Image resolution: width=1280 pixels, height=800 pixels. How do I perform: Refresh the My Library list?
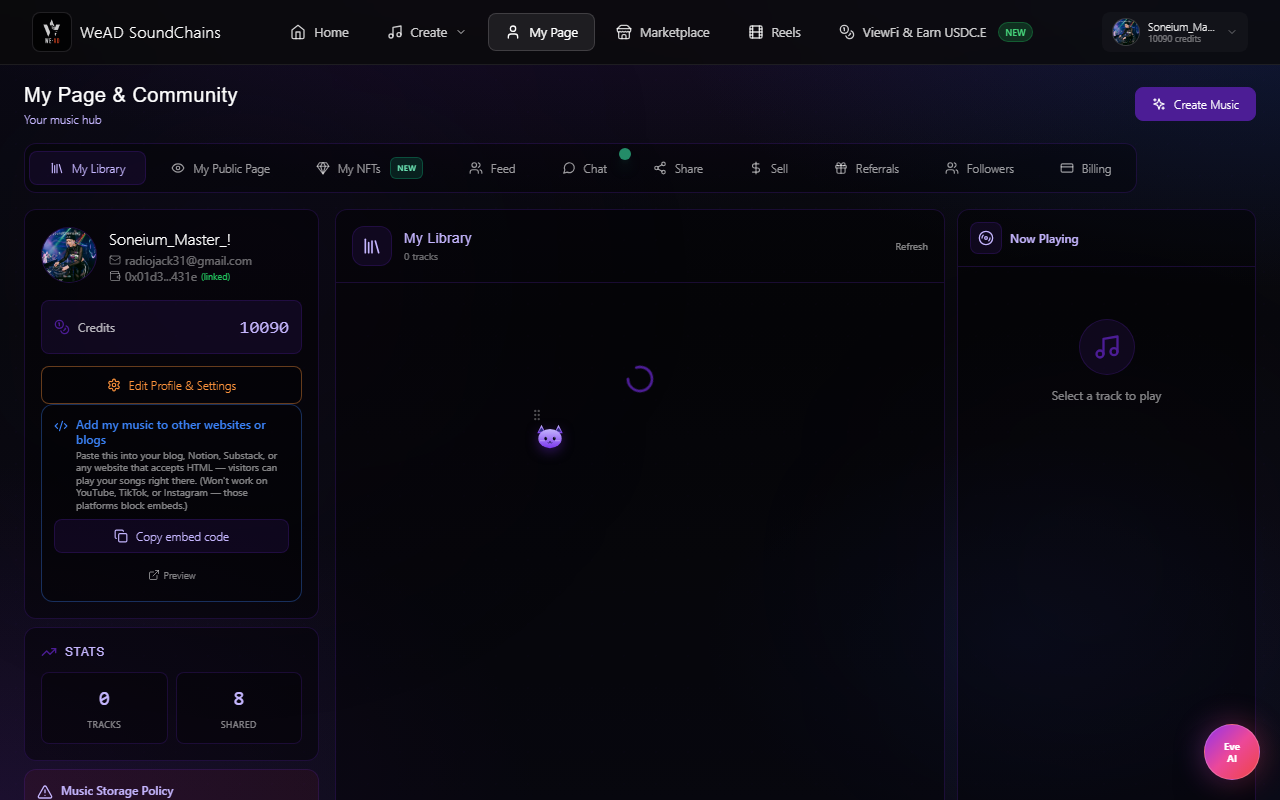[911, 246]
